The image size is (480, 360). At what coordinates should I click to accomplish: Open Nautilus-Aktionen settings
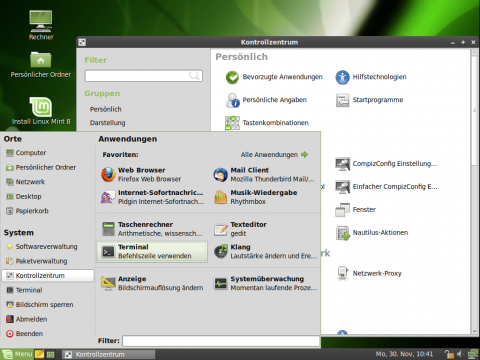(371, 233)
